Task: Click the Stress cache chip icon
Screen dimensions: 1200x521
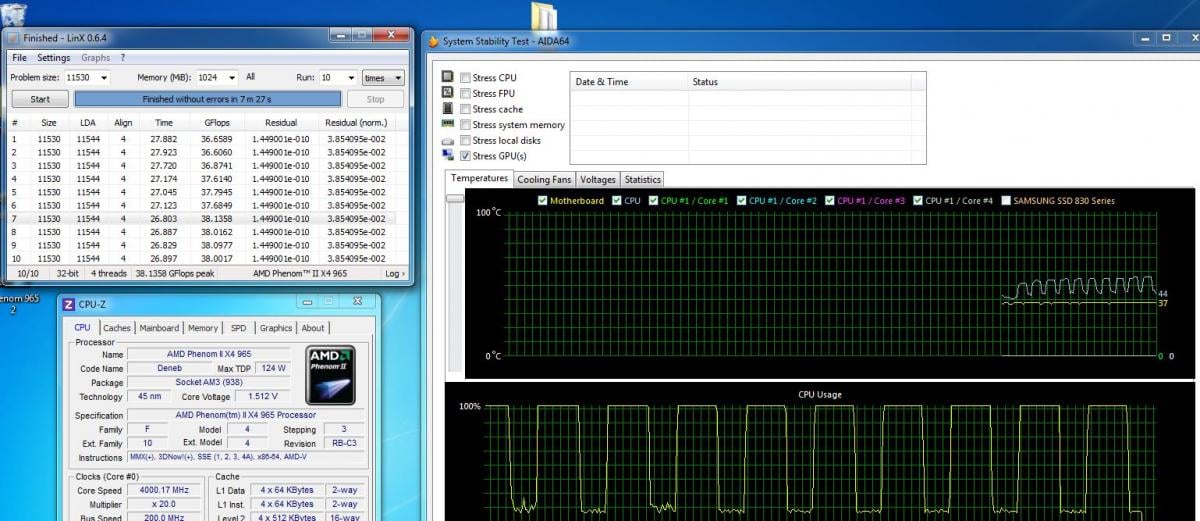Action: 448,109
